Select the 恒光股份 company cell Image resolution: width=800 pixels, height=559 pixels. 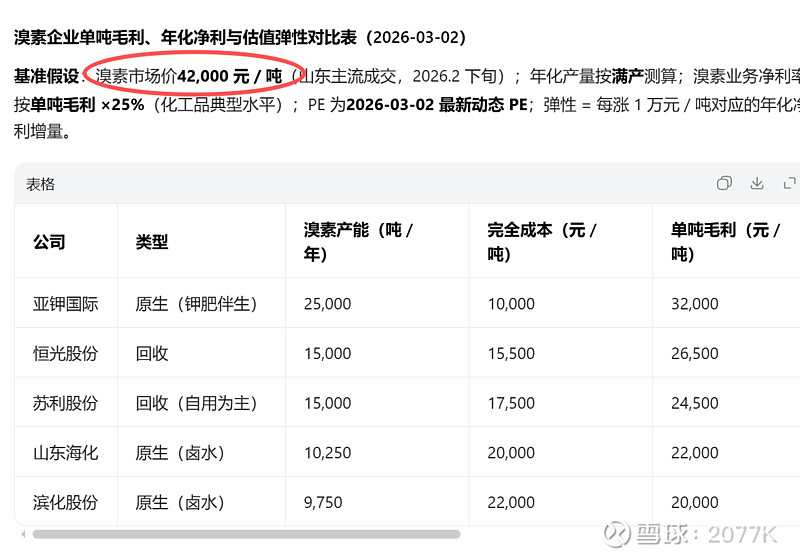click(66, 353)
